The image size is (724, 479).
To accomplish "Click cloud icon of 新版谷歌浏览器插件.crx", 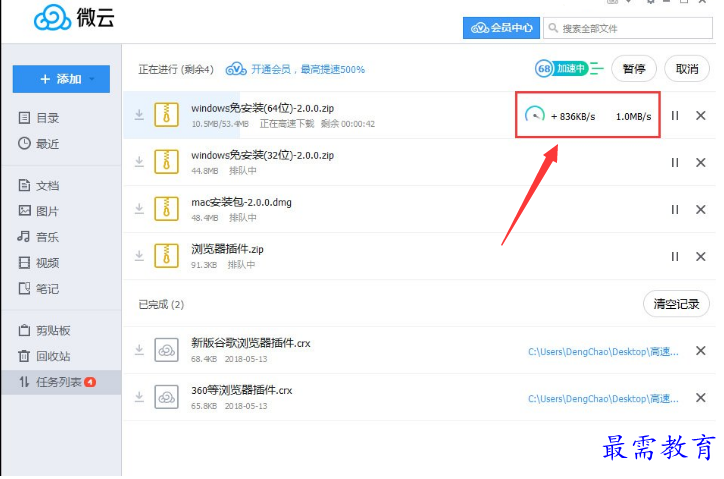I will (x=166, y=350).
